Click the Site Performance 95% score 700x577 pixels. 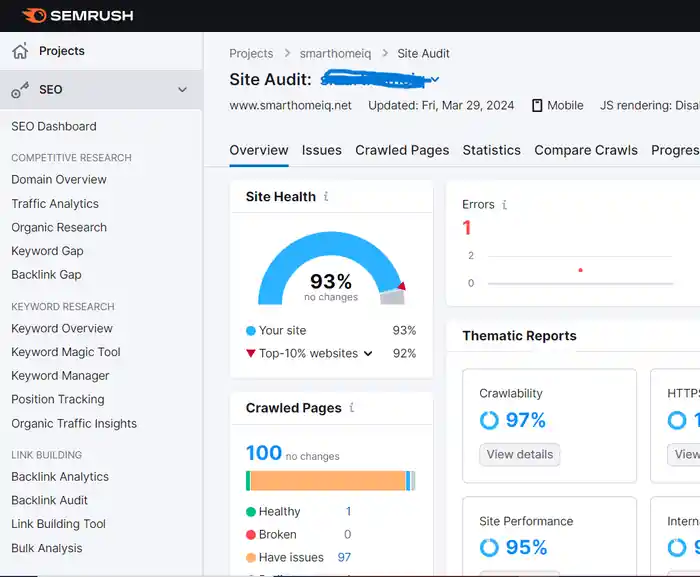point(526,548)
